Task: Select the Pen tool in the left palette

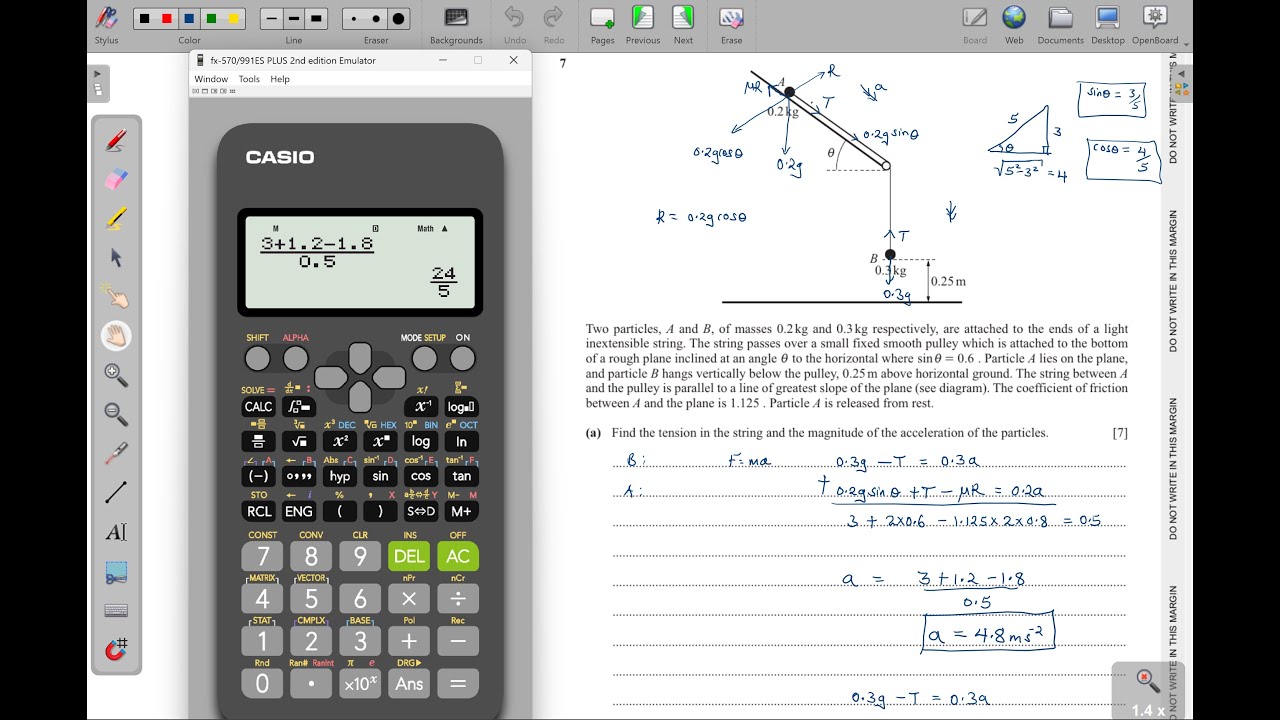Action: (x=116, y=141)
